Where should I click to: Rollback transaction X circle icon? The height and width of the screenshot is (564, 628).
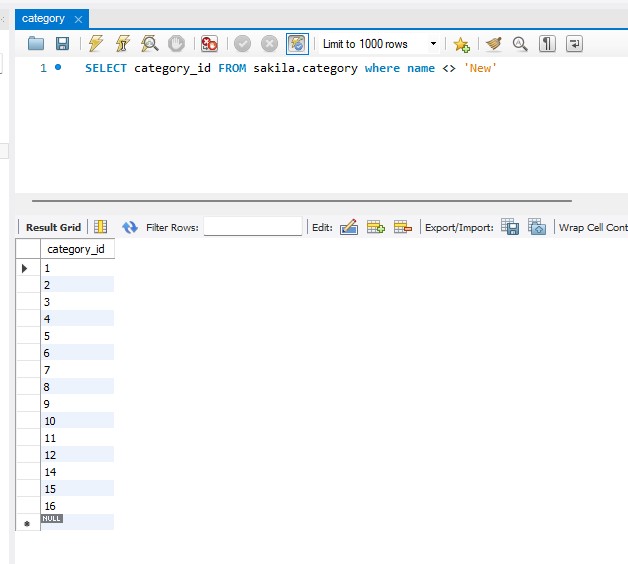pyautogui.click(x=269, y=43)
